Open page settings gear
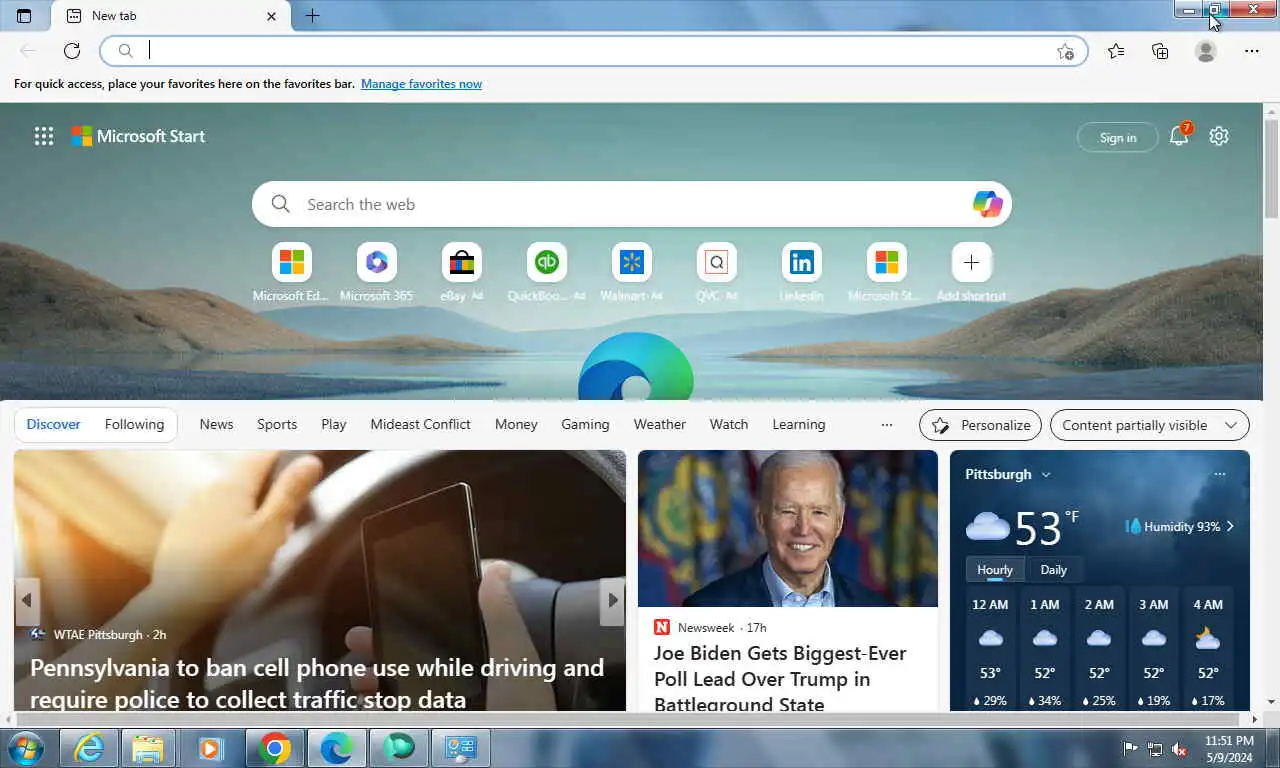 click(x=1218, y=136)
